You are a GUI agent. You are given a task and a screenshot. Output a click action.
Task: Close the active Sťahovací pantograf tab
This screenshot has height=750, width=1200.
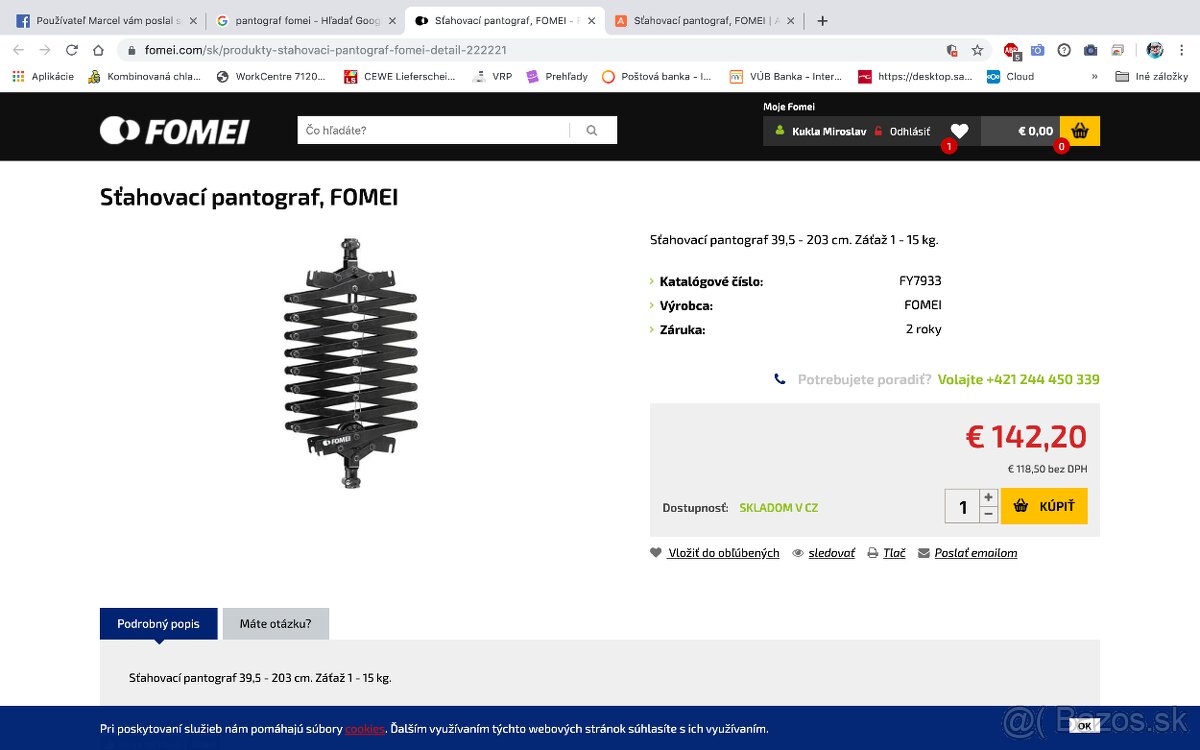click(592, 20)
